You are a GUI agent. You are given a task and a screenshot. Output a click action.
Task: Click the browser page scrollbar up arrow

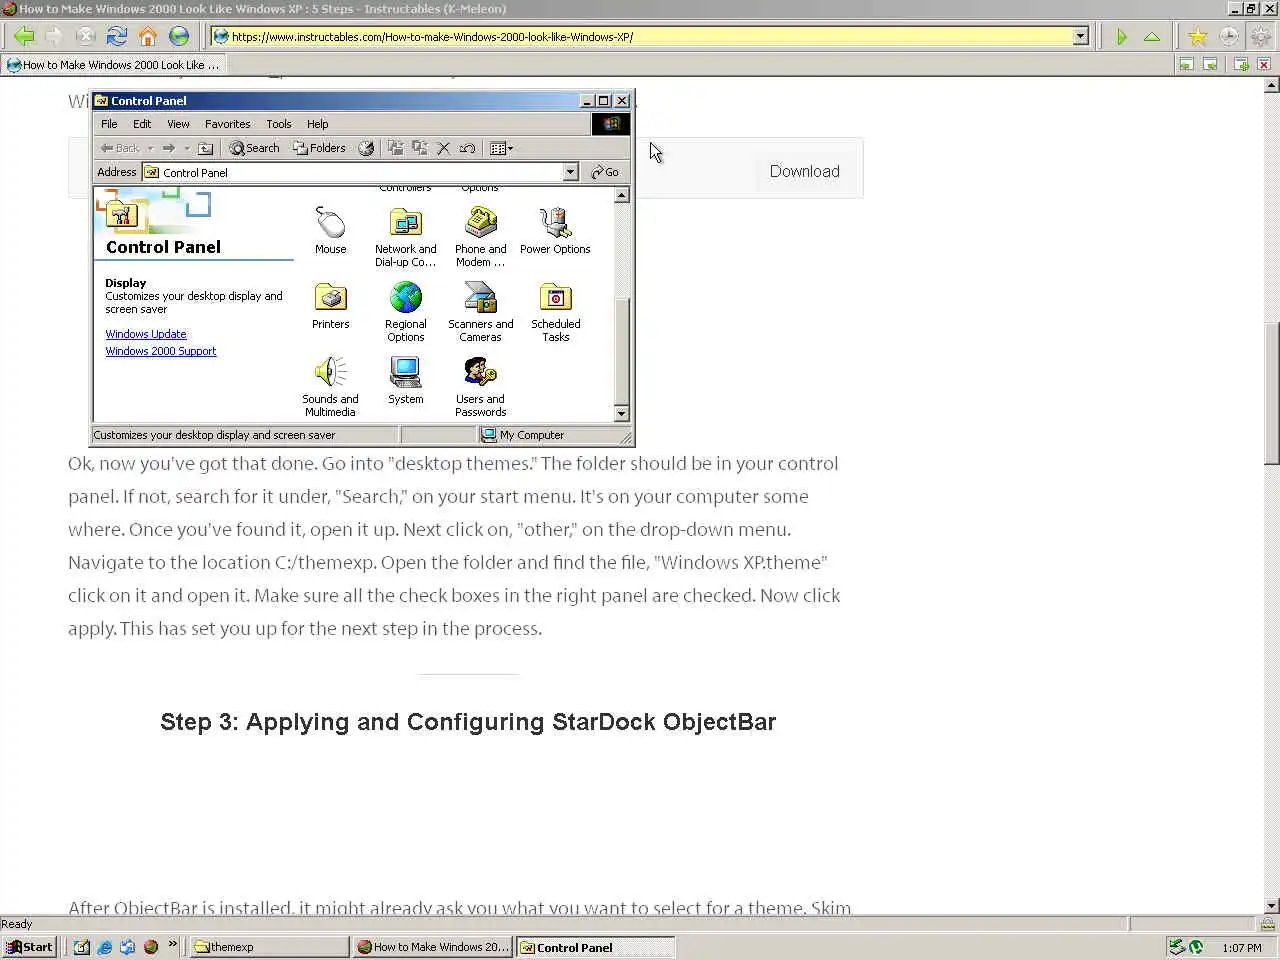click(1271, 86)
